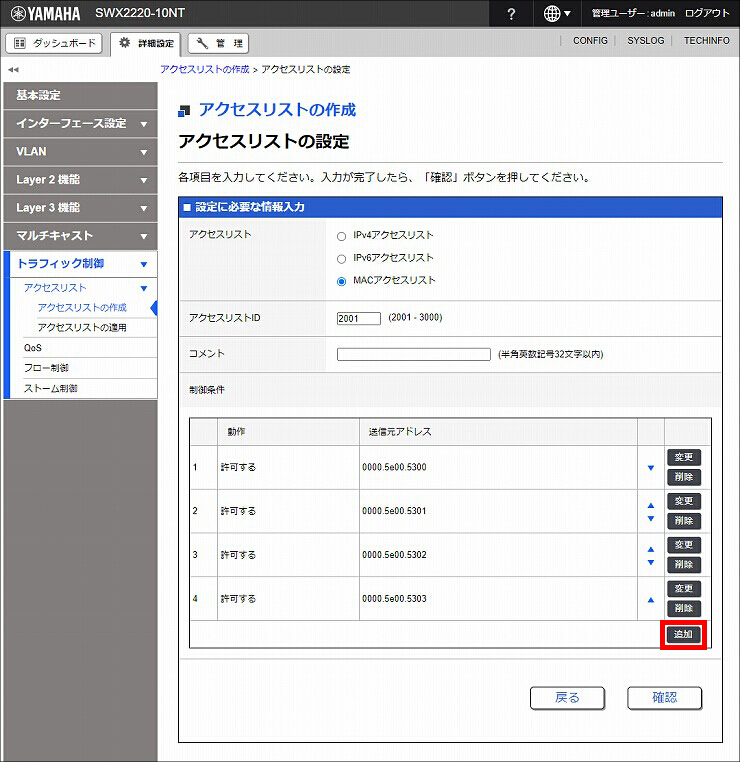Select IPv6アクセスリスト radio button

tap(342, 259)
